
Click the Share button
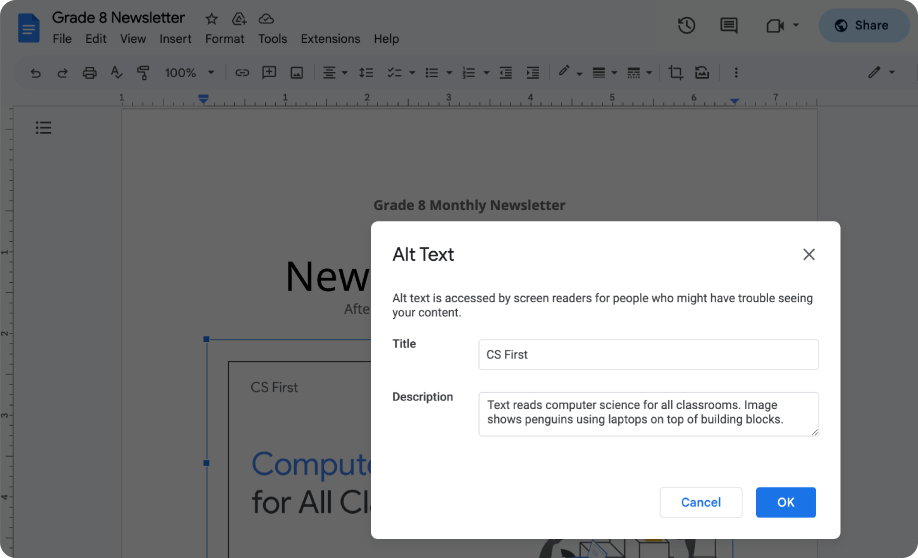(864, 25)
